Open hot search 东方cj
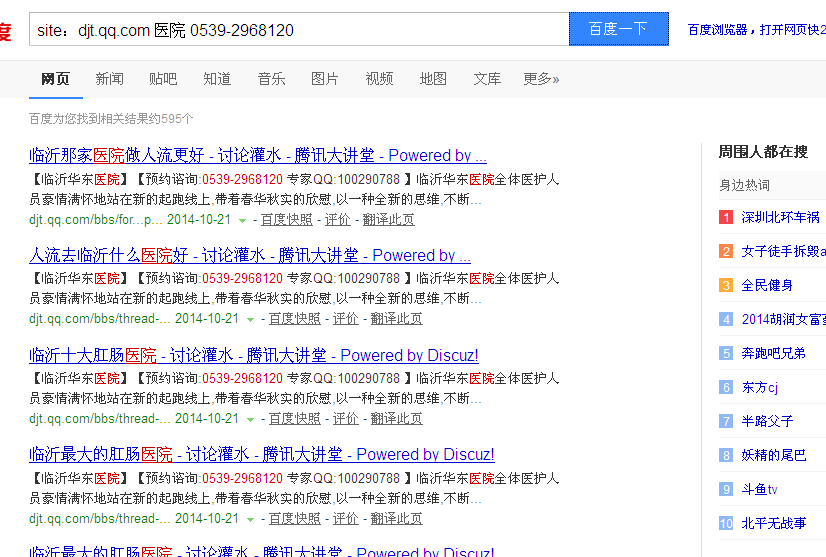The width and height of the screenshot is (826, 557). [x=760, y=387]
